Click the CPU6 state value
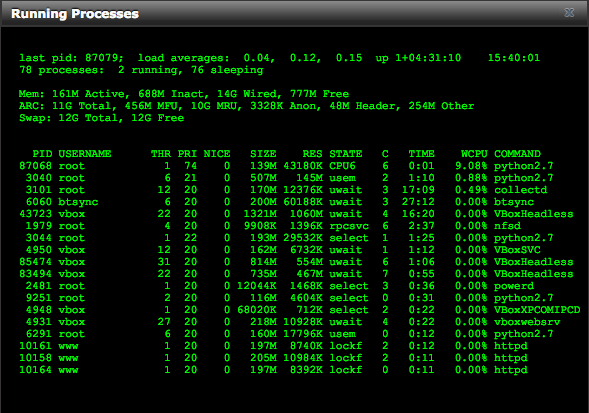 343,166
